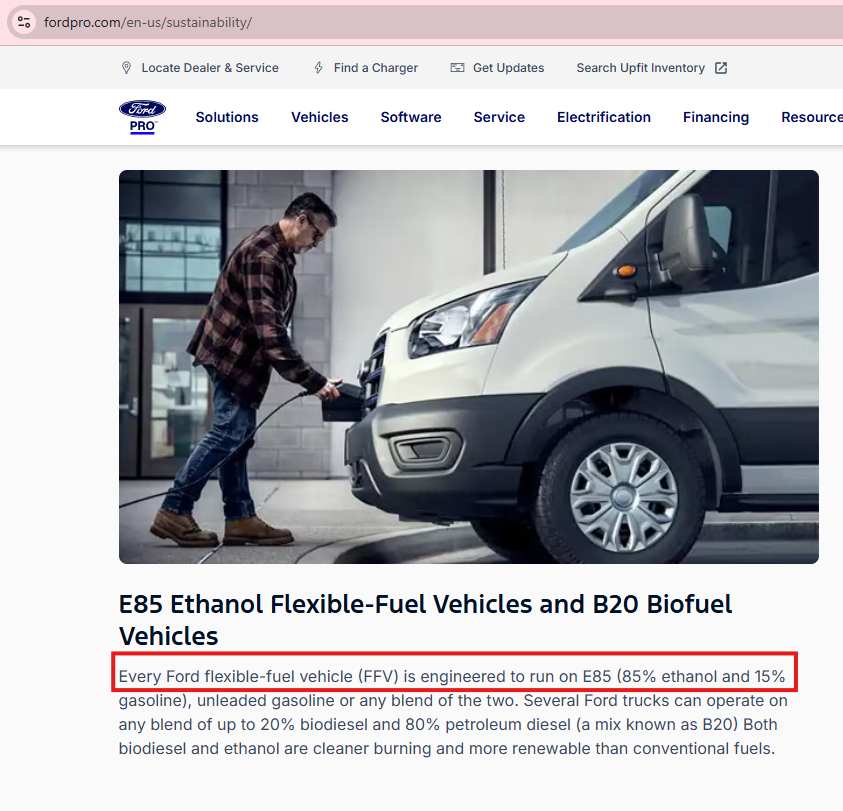
Task: Click the external link icon after Upfit Inventory
Action: [x=721, y=68]
